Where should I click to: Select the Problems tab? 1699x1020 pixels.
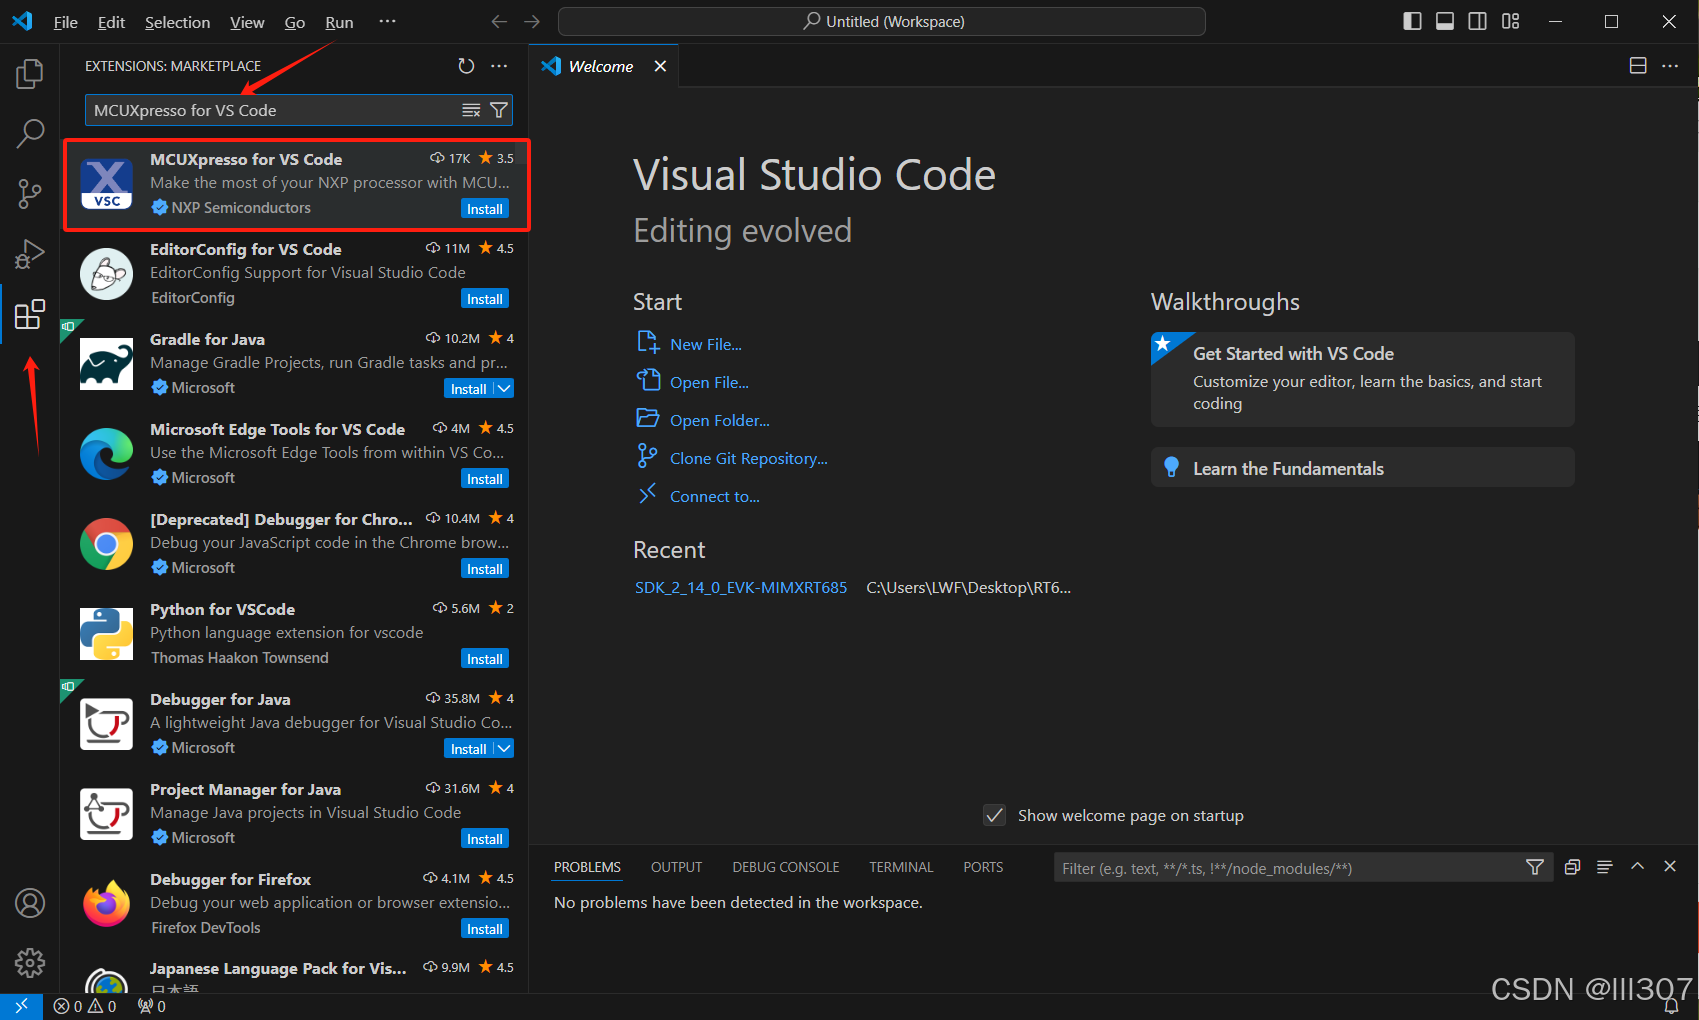pos(587,867)
